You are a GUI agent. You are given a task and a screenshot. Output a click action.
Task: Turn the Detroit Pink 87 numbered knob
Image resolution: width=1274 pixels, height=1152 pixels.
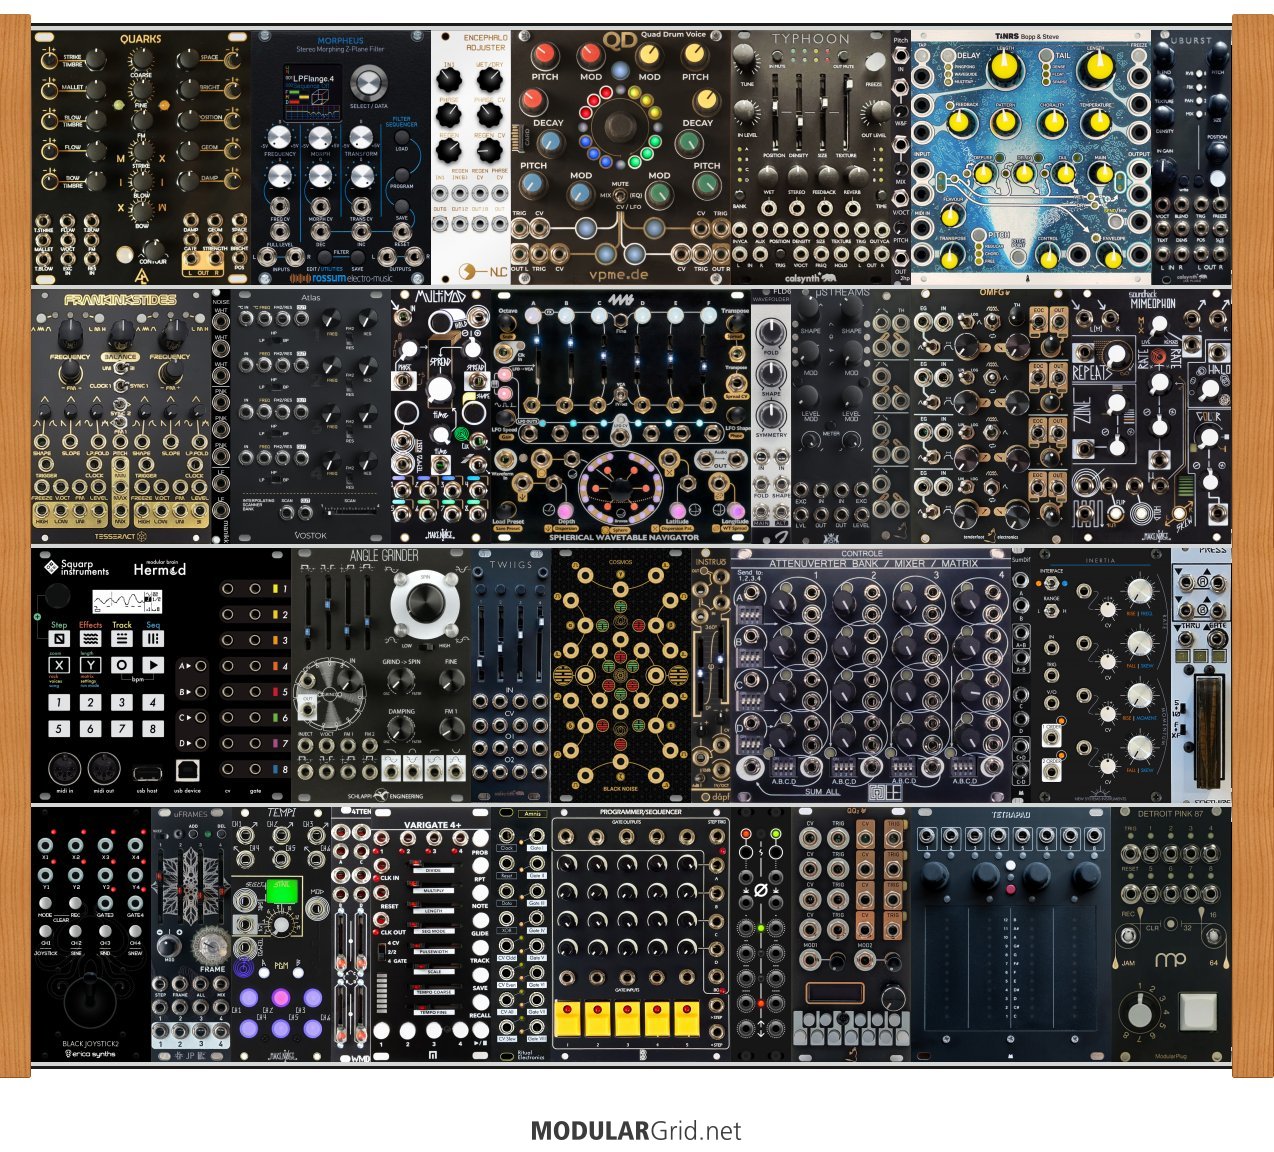(x=1141, y=1013)
